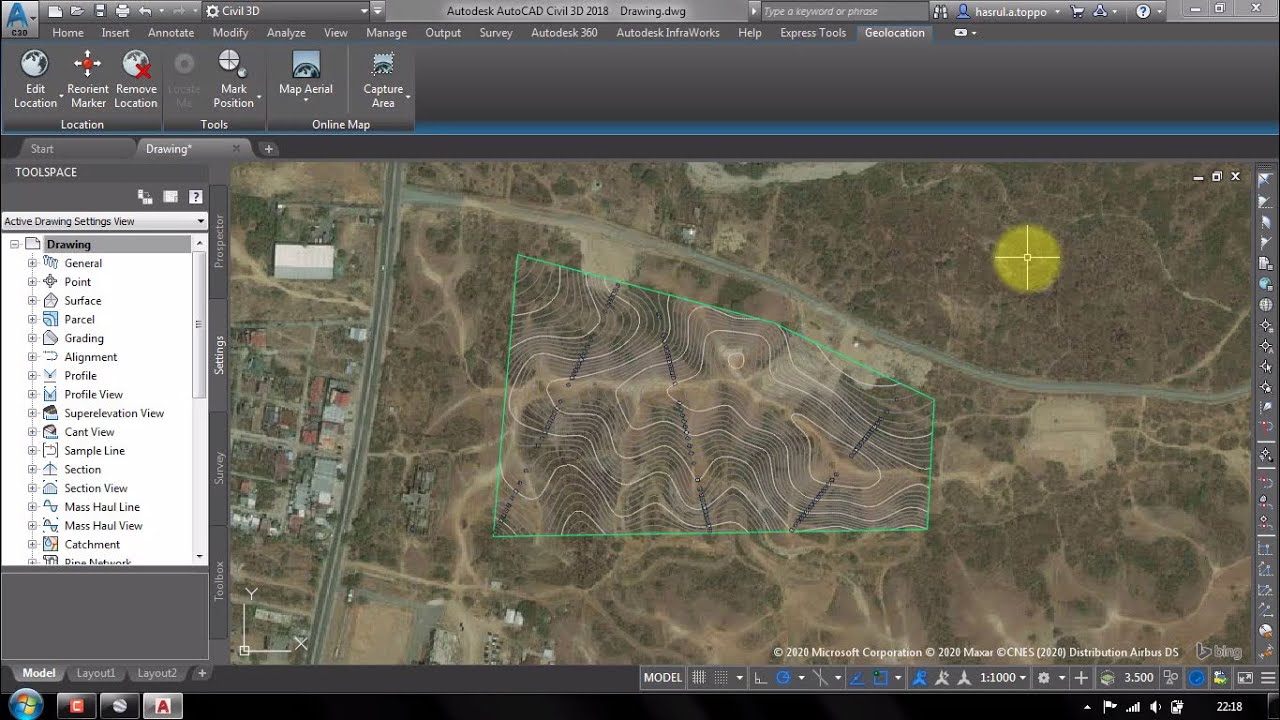Open the Survey side tab in Toolspace
1280x720 pixels.
pyautogui.click(x=220, y=468)
